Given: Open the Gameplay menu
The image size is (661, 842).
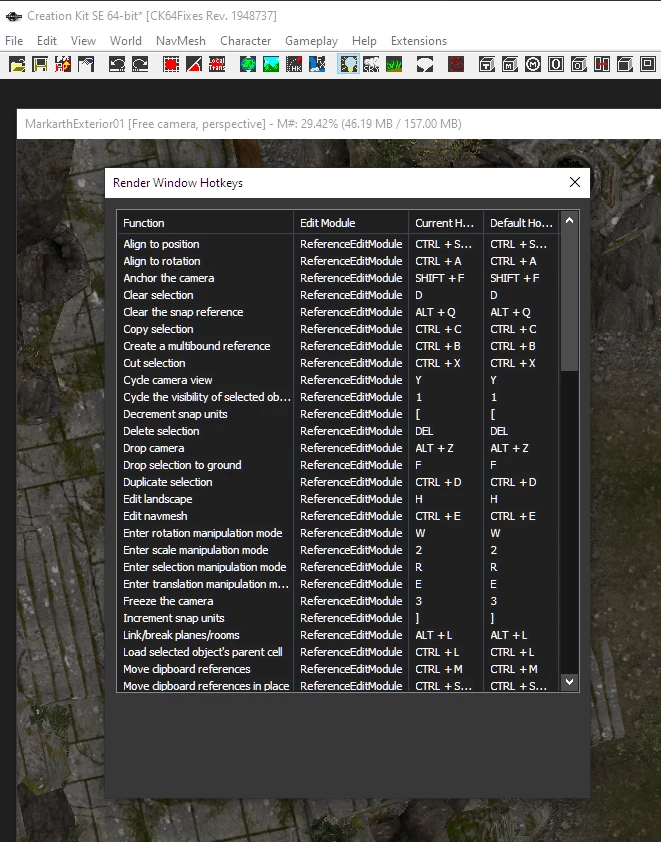Looking at the screenshot, I should 311,41.
